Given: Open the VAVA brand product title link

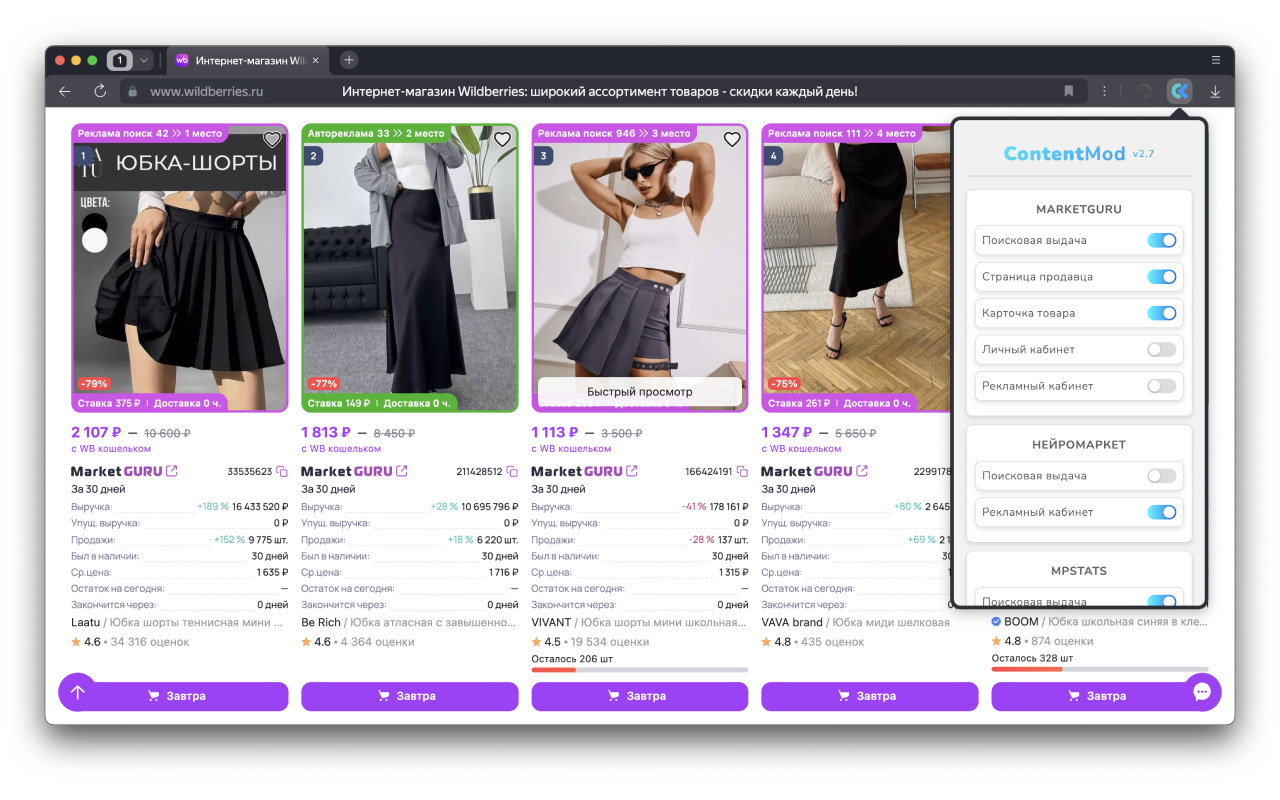Looking at the screenshot, I should point(856,622).
